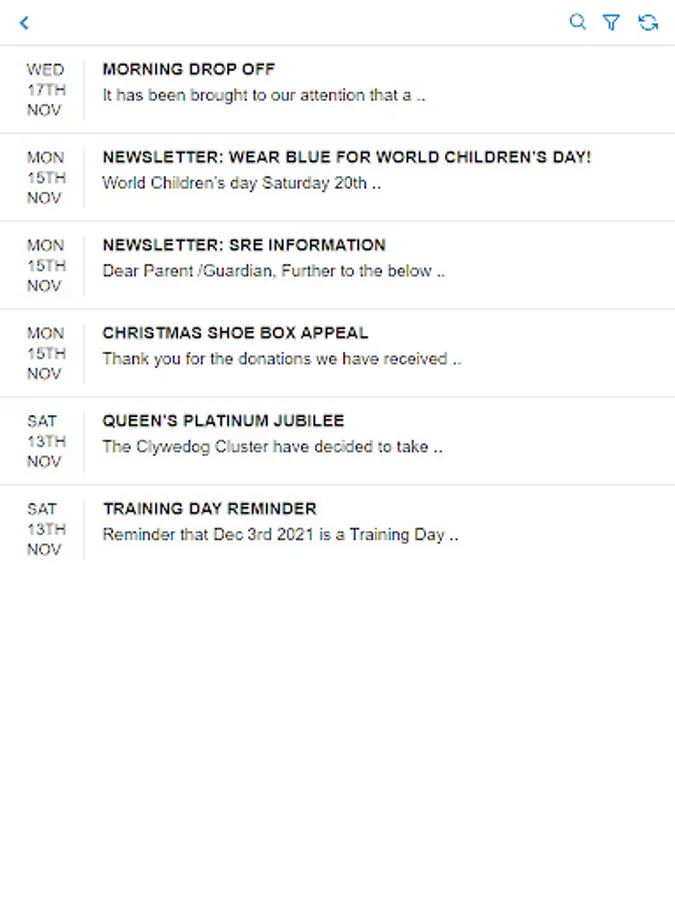
Task: Open message search magnifier icon
Action: point(577,22)
